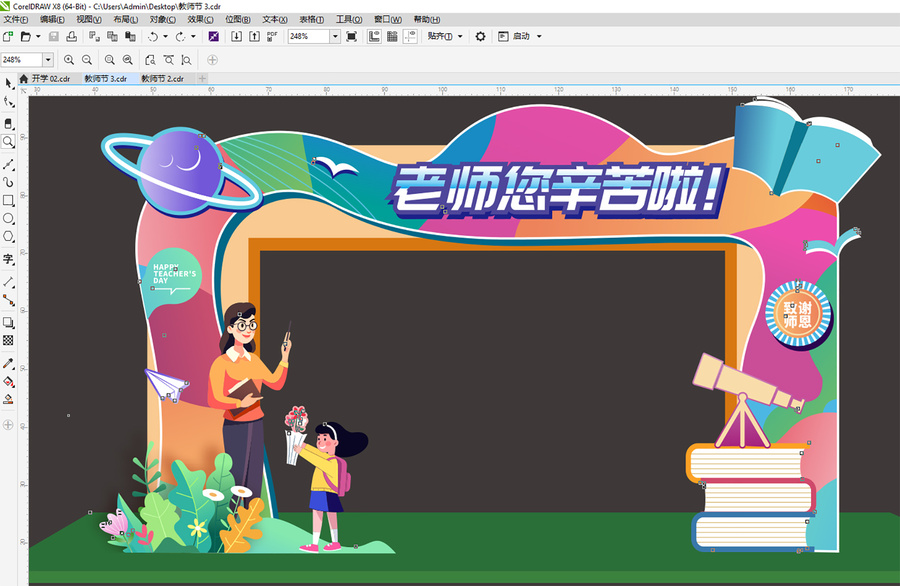Click the purple search content icon
This screenshot has width=900, height=586.
214,36
